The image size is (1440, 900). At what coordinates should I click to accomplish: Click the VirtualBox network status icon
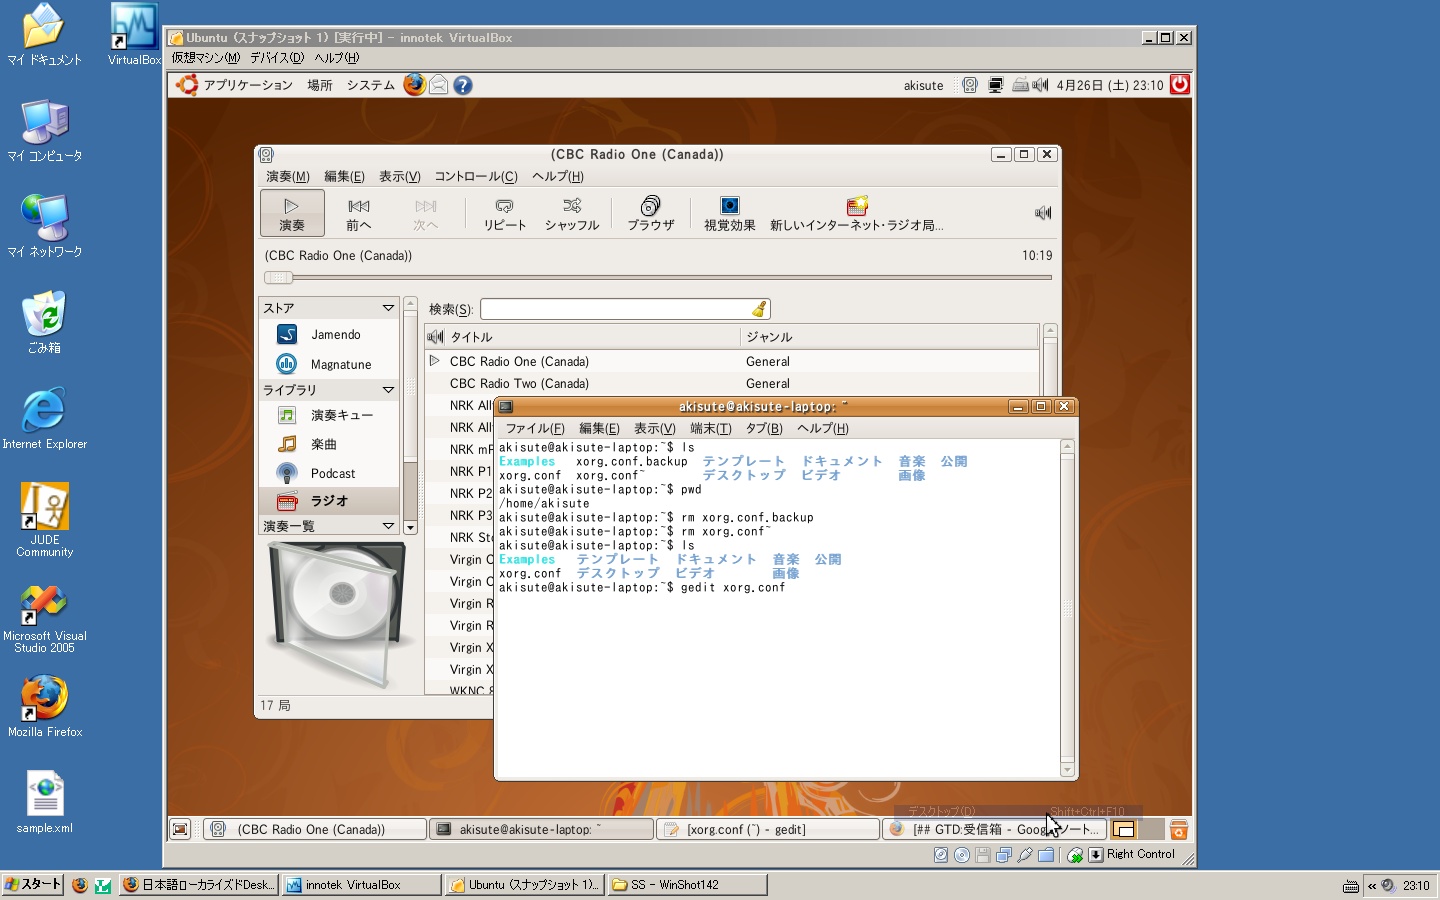(1004, 855)
